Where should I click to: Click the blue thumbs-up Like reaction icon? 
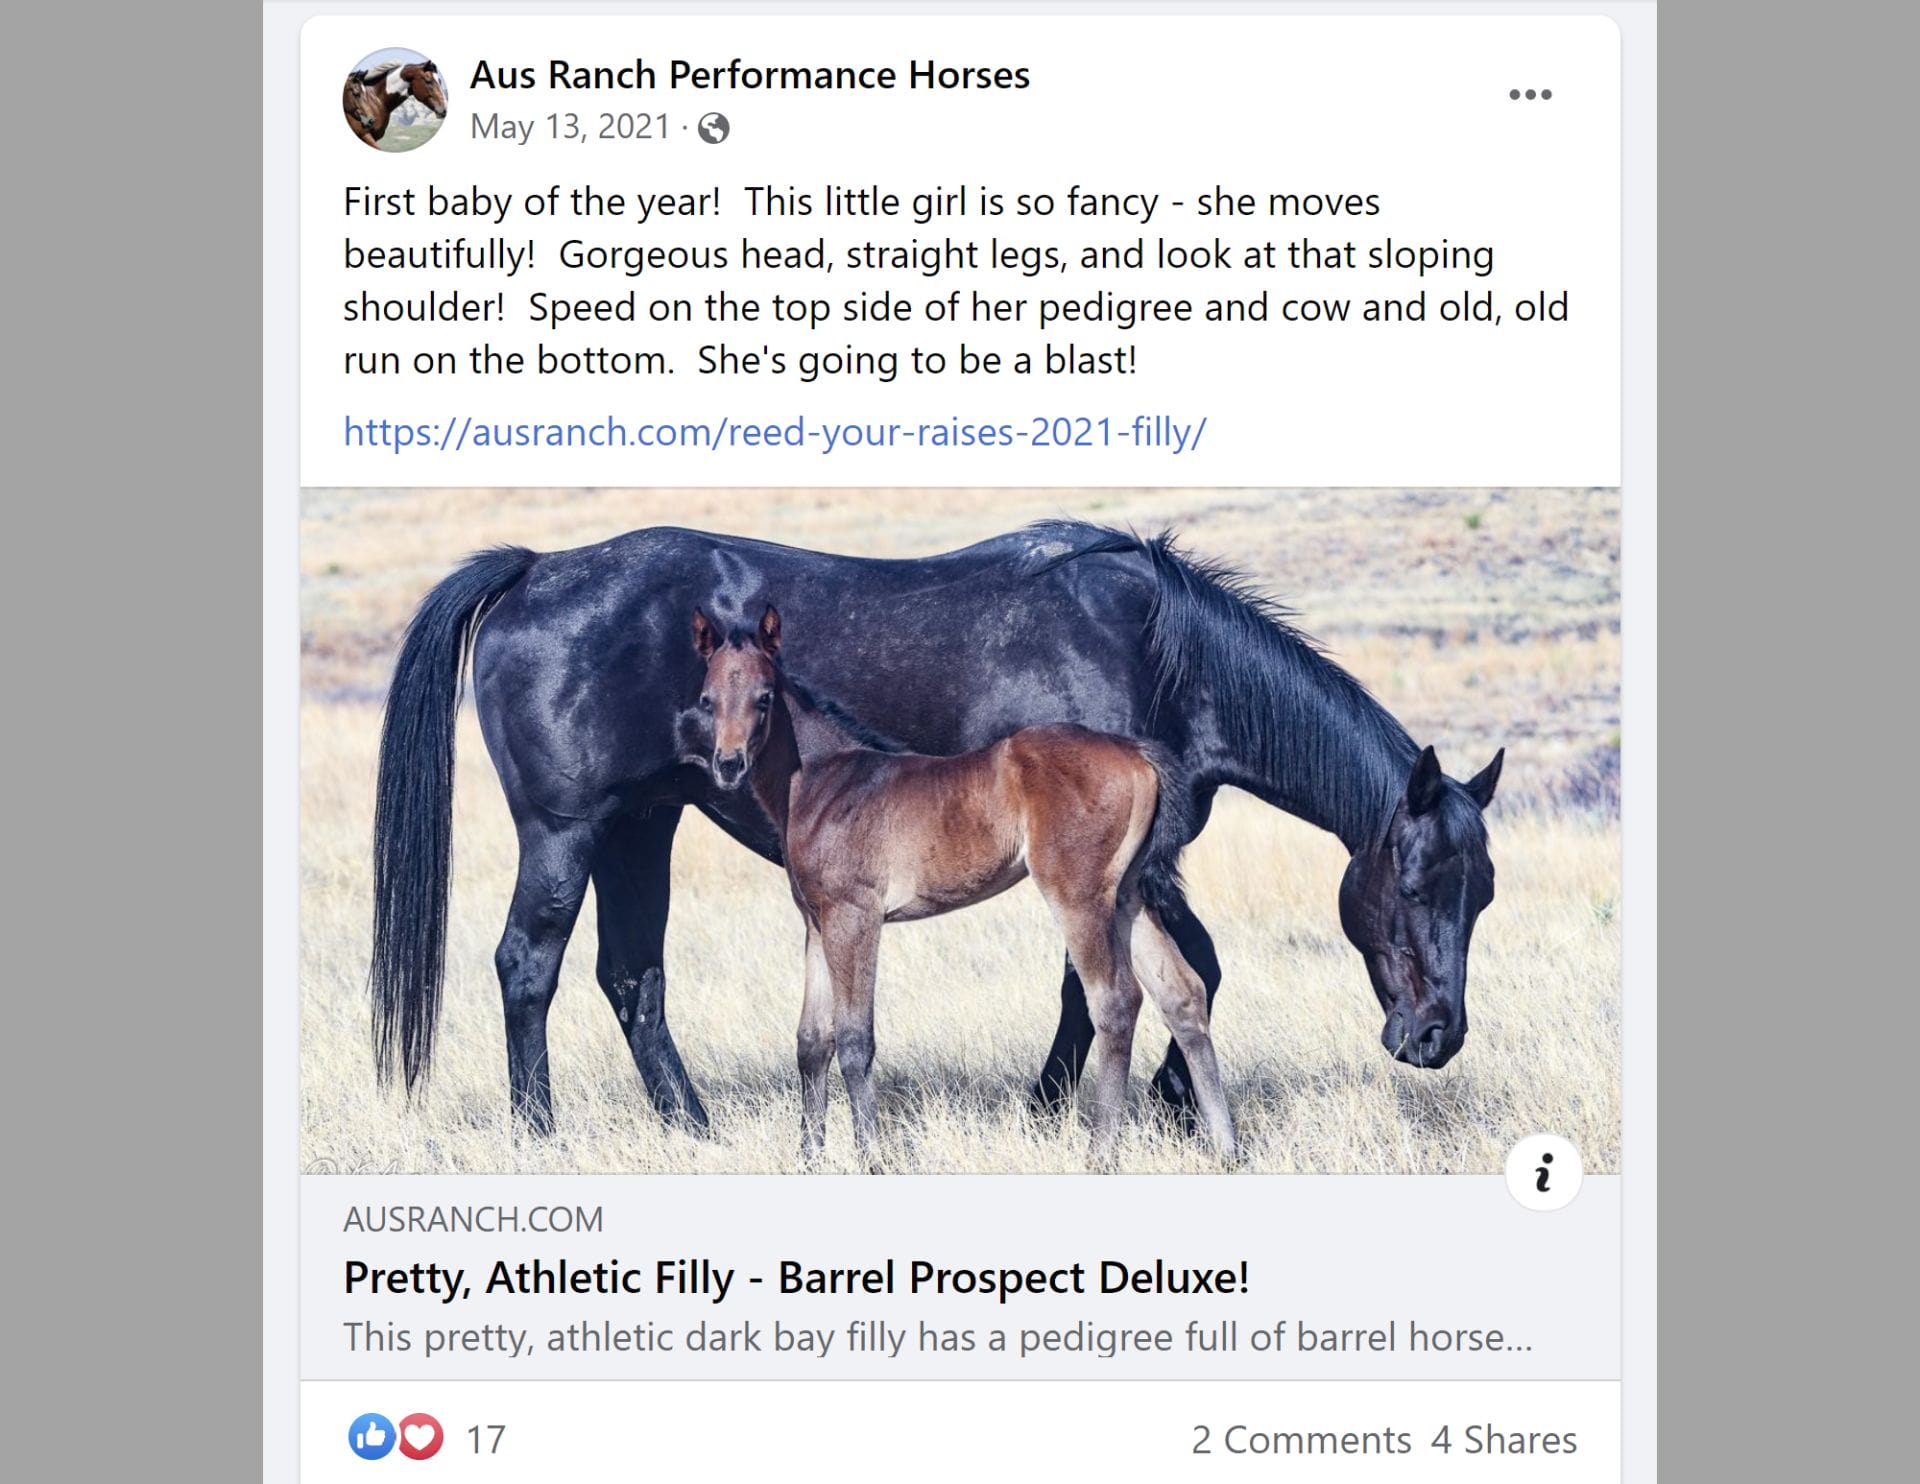371,1438
